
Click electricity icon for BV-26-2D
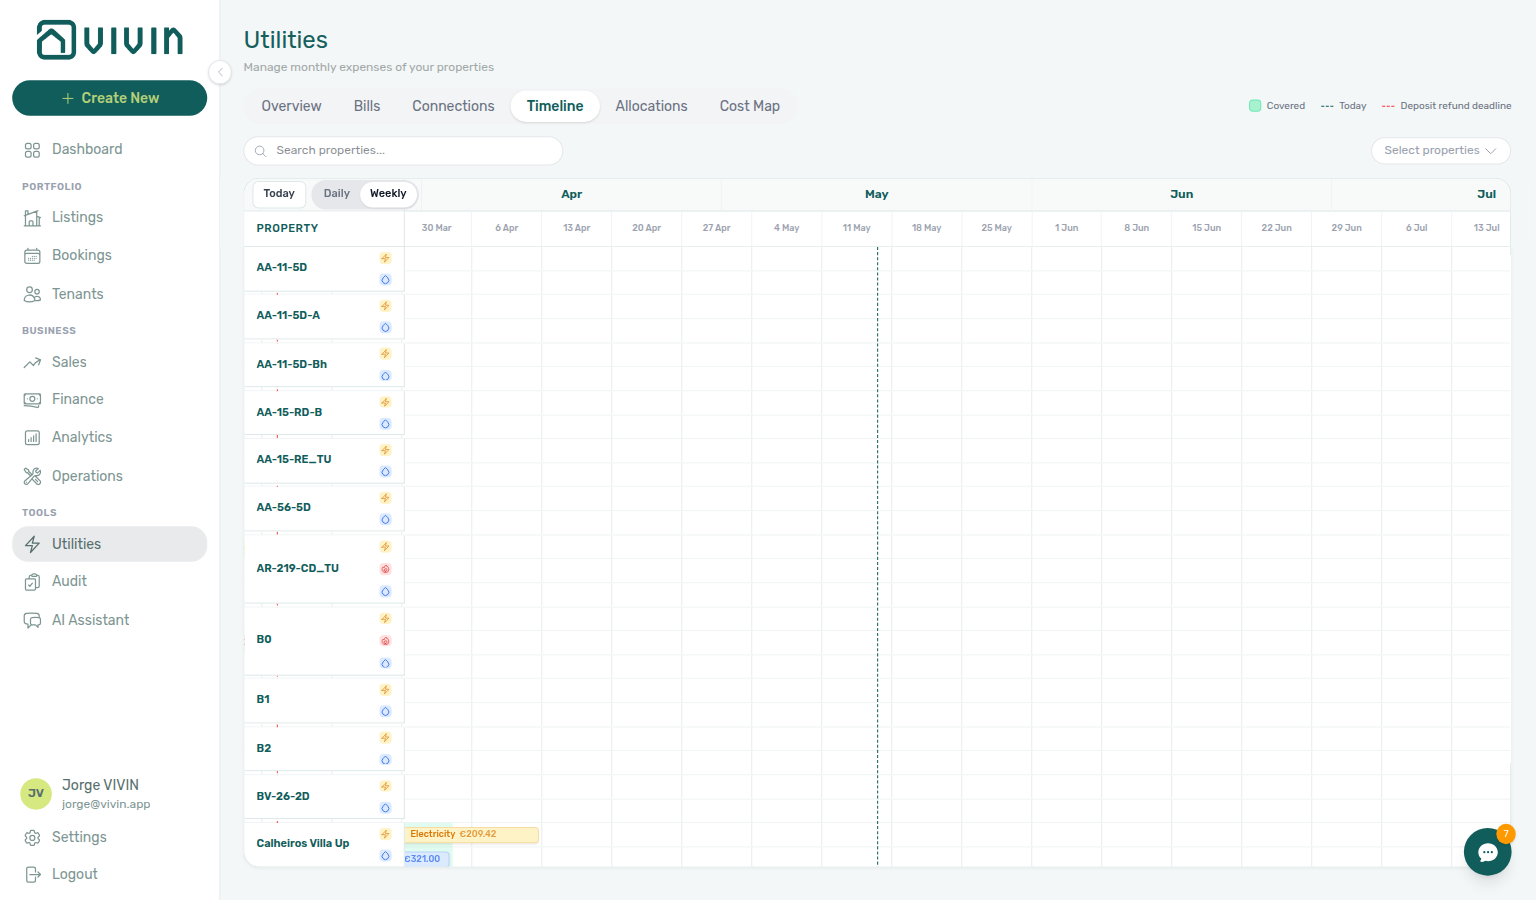coord(385,786)
